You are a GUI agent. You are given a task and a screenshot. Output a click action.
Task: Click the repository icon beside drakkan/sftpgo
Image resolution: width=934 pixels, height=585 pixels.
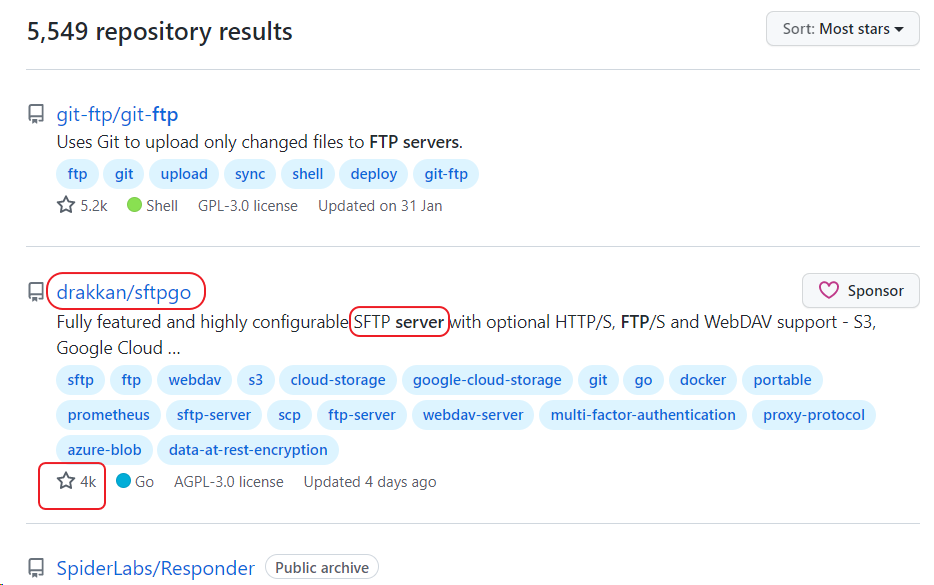(35, 291)
